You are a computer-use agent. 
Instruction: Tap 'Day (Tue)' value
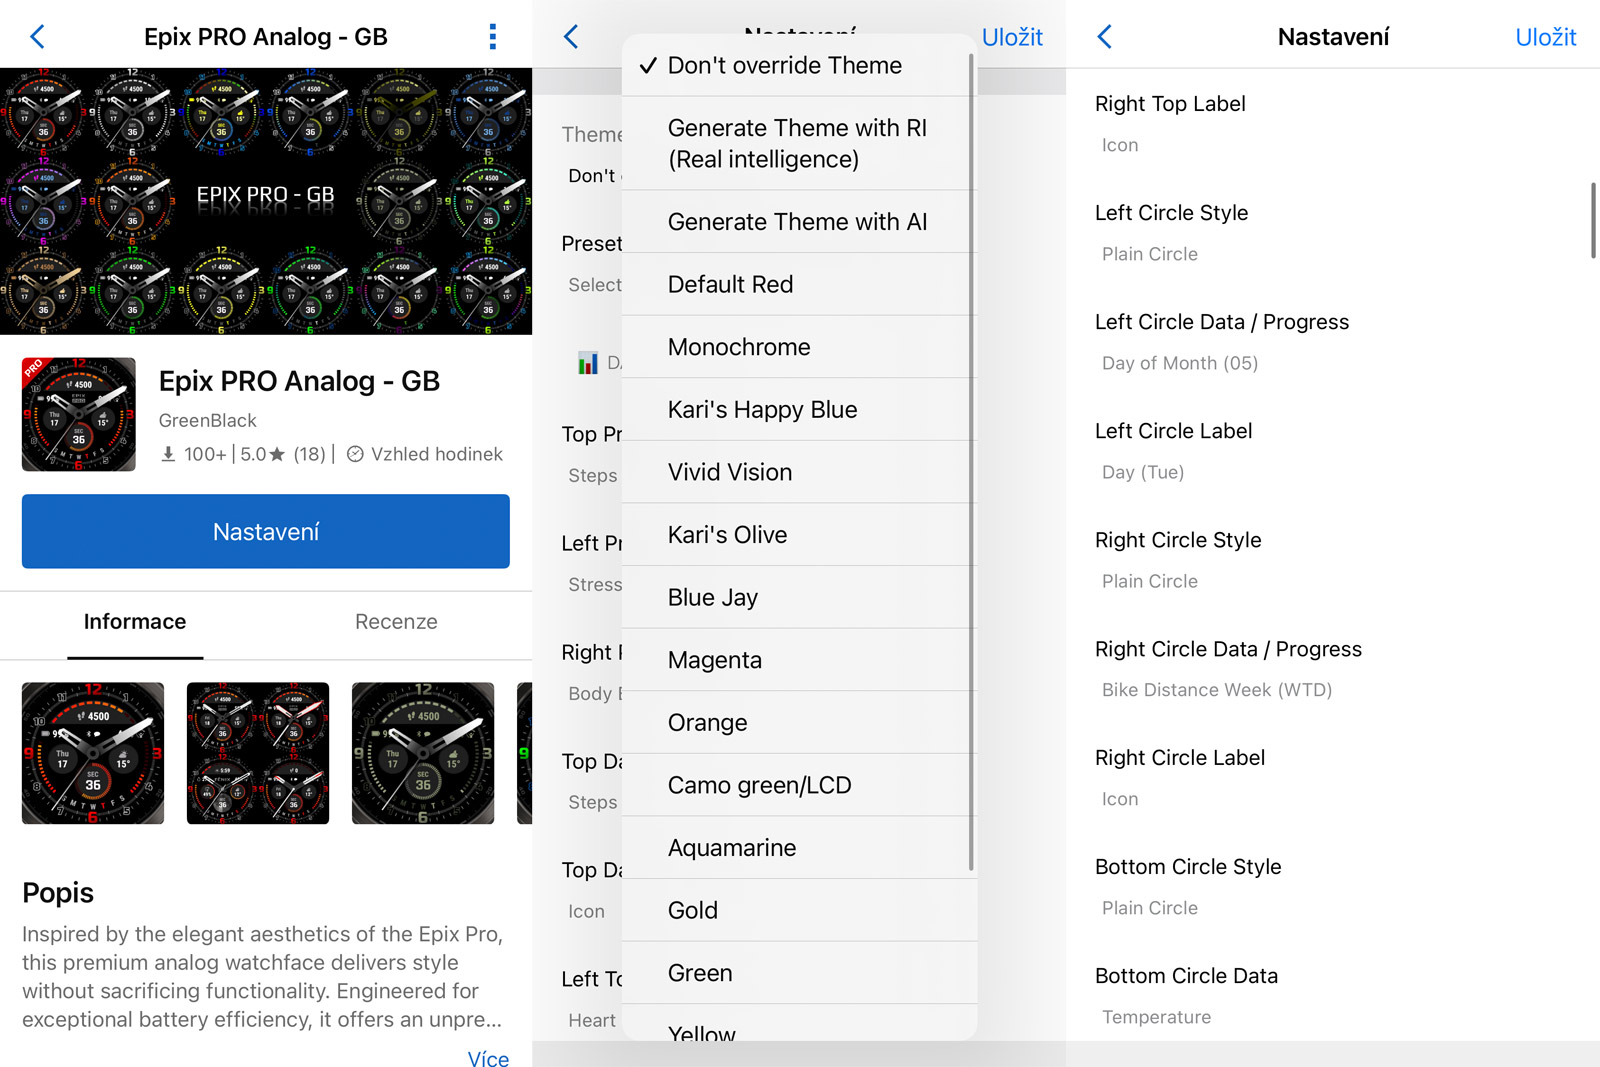[1143, 472]
